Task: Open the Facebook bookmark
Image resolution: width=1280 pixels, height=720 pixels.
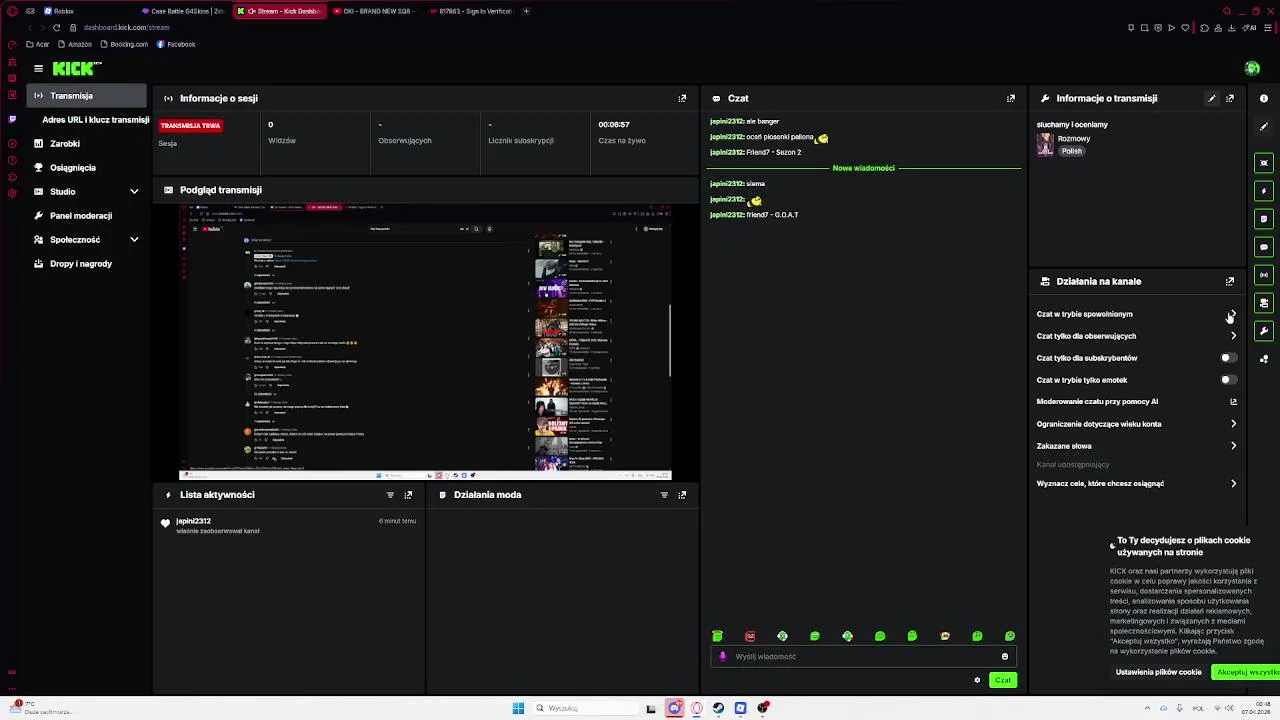Action: tap(176, 44)
